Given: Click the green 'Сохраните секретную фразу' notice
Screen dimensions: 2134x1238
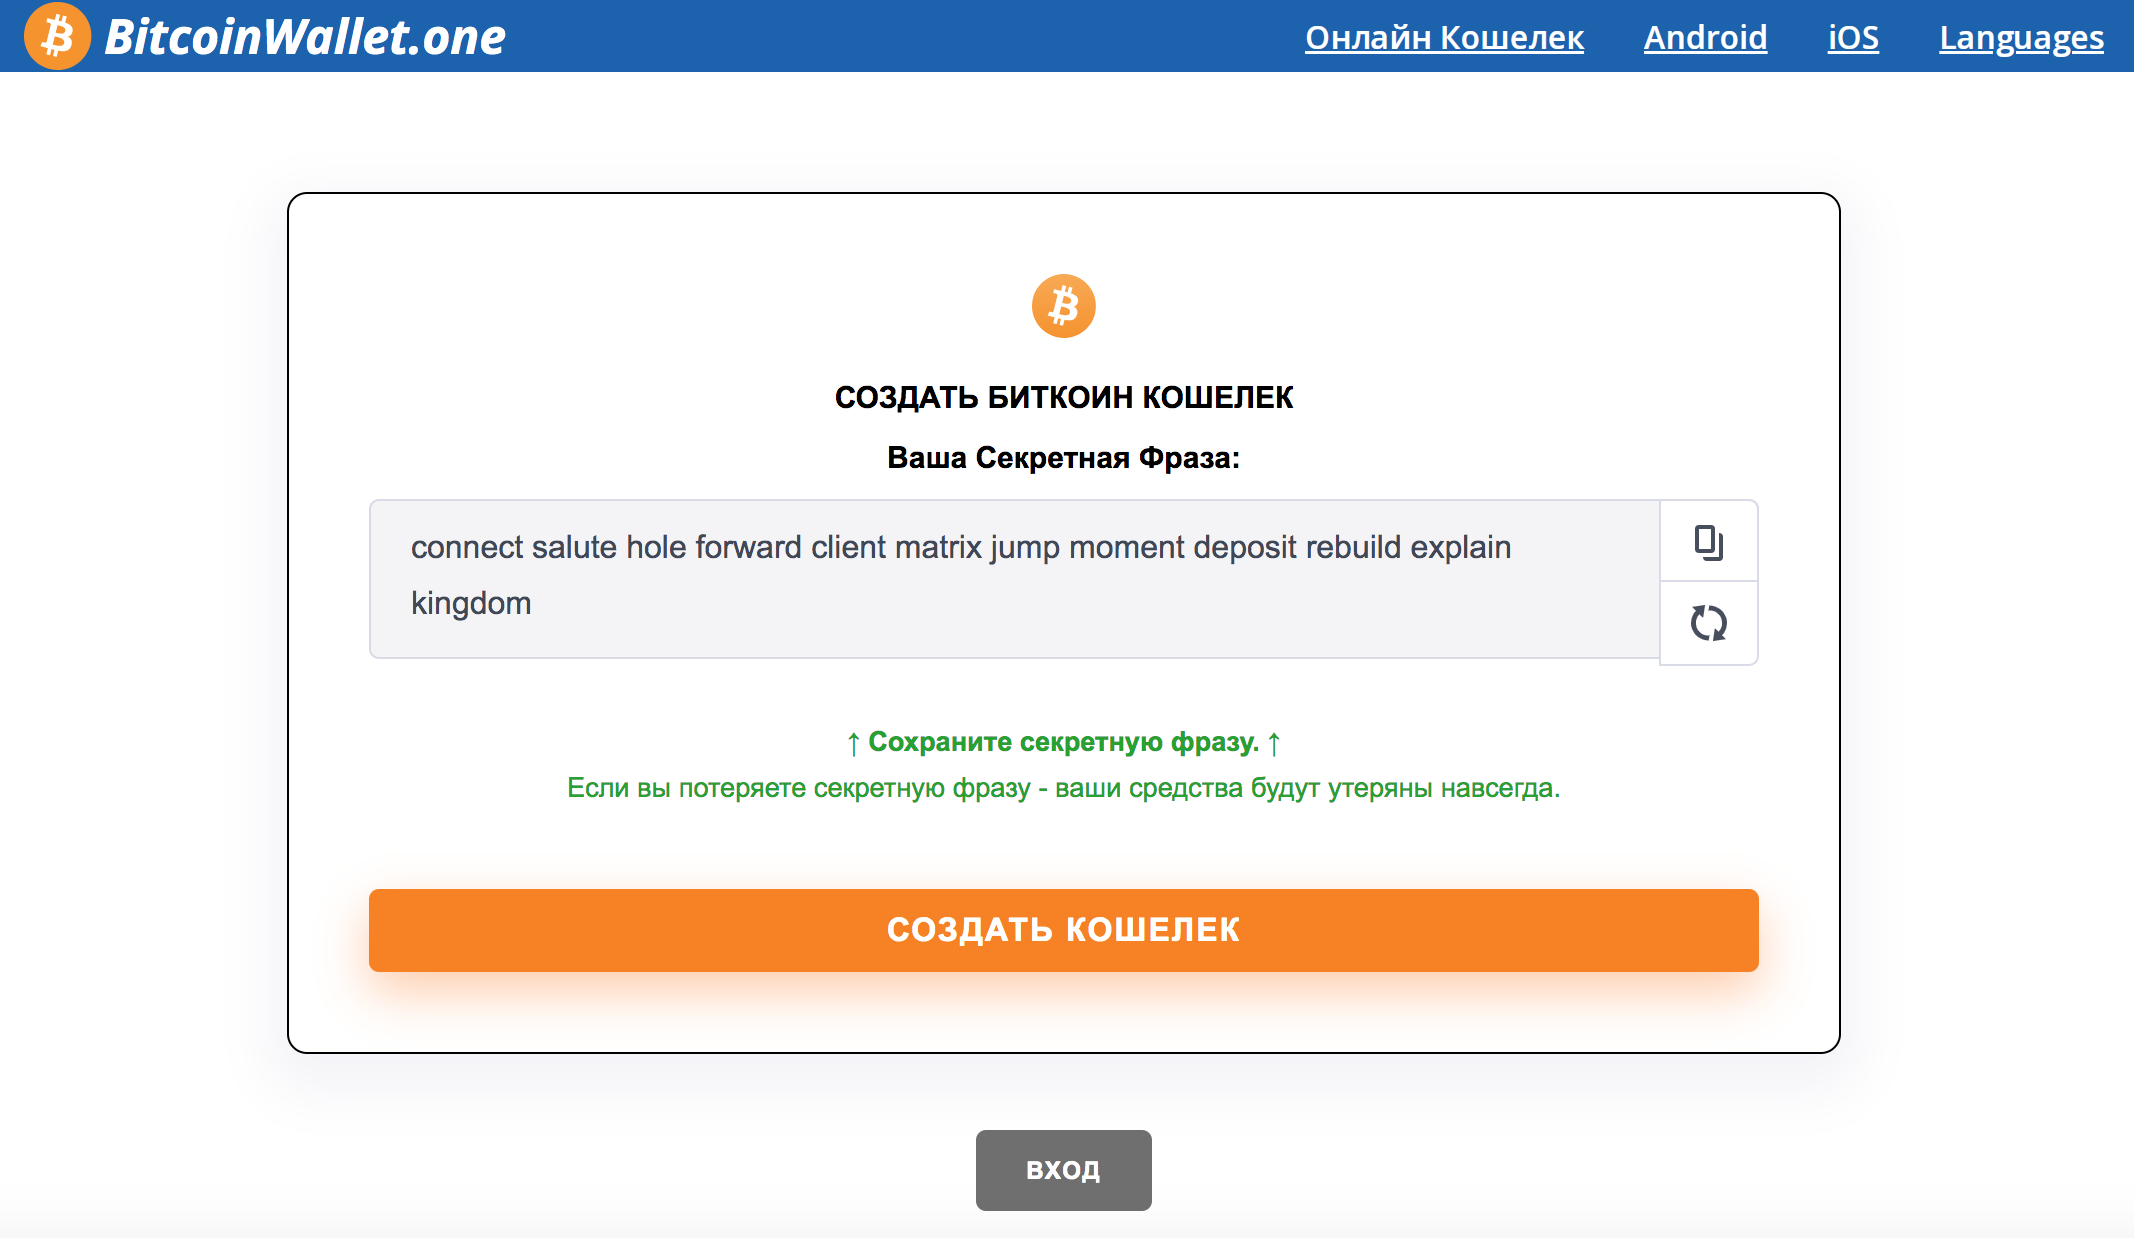Looking at the screenshot, I should (1063, 742).
